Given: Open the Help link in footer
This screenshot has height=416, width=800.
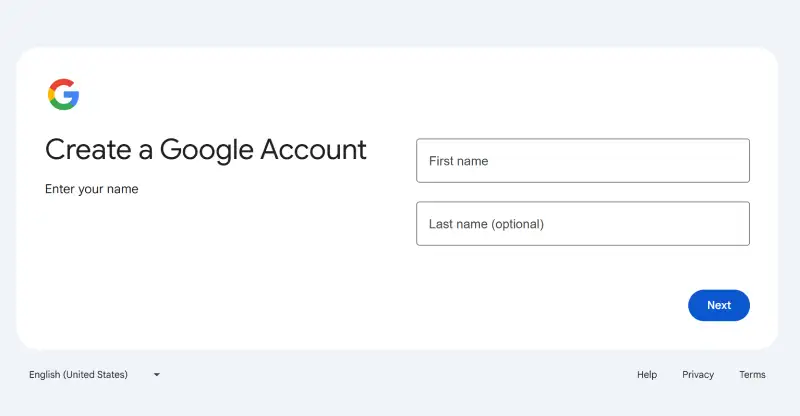Looking at the screenshot, I should coord(647,375).
